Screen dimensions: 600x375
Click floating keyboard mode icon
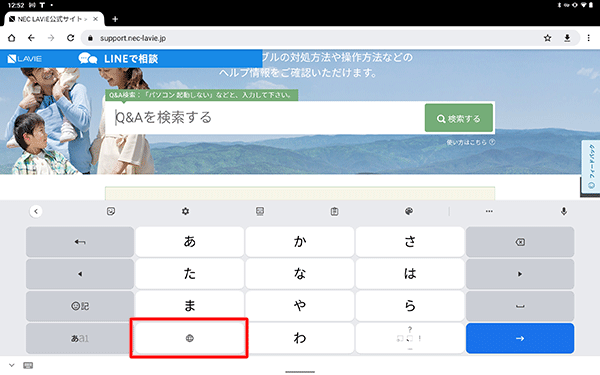[x=260, y=211]
